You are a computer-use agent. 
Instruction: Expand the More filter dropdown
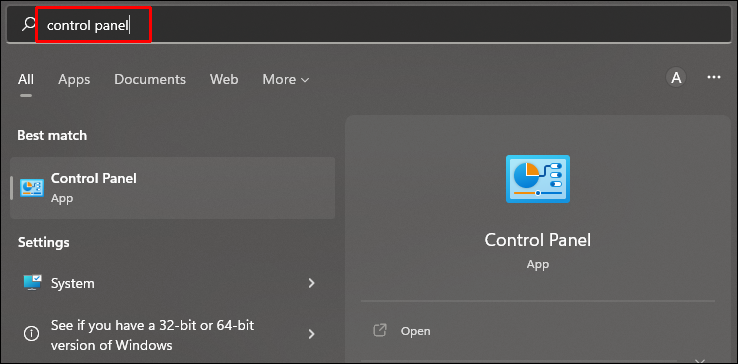(286, 79)
